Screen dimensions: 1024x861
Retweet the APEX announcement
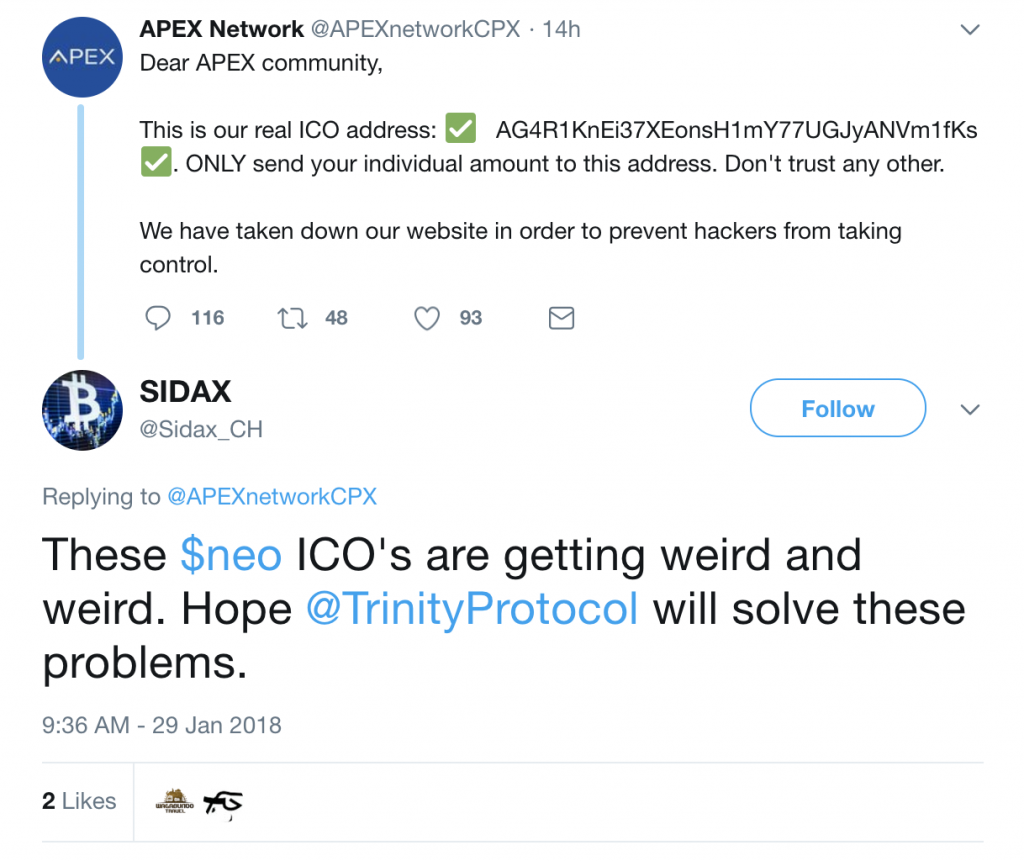click(x=291, y=318)
